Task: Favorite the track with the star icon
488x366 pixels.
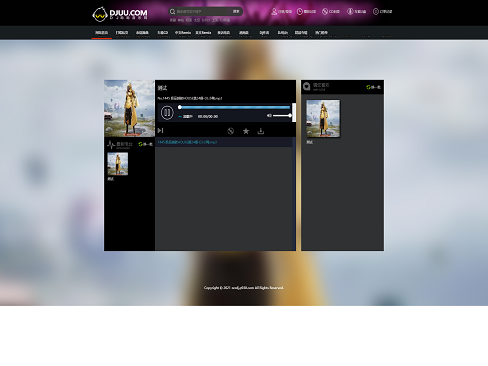Action: [x=246, y=131]
